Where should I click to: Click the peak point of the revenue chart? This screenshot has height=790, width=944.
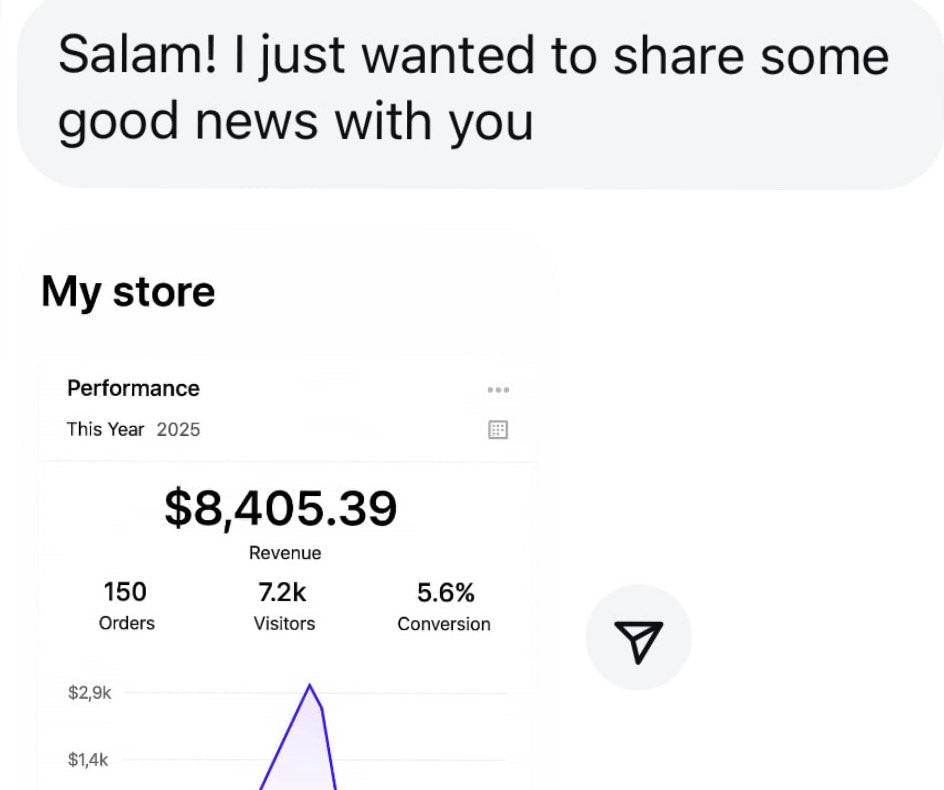click(x=310, y=686)
